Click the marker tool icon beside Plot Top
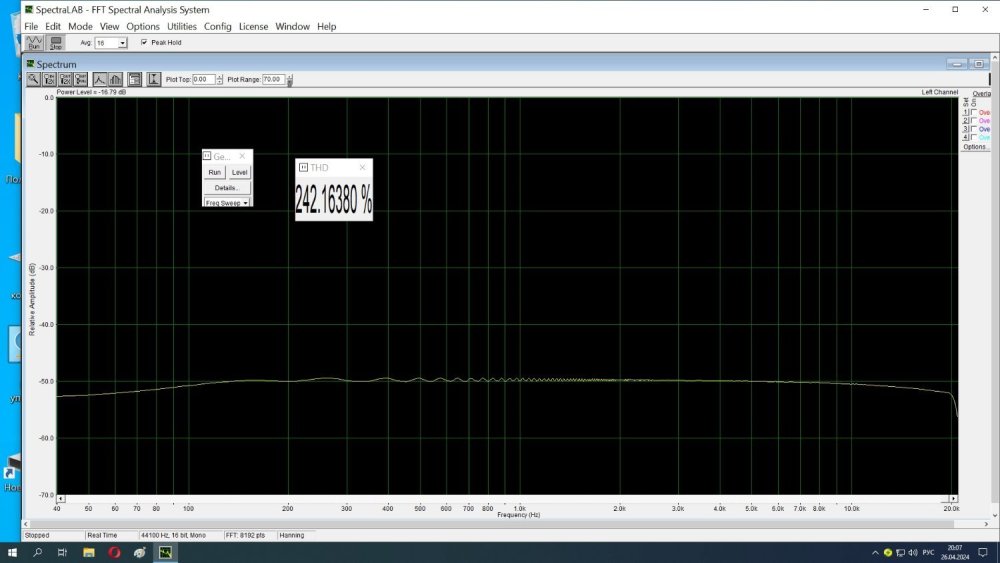1000x563 pixels. click(153, 79)
